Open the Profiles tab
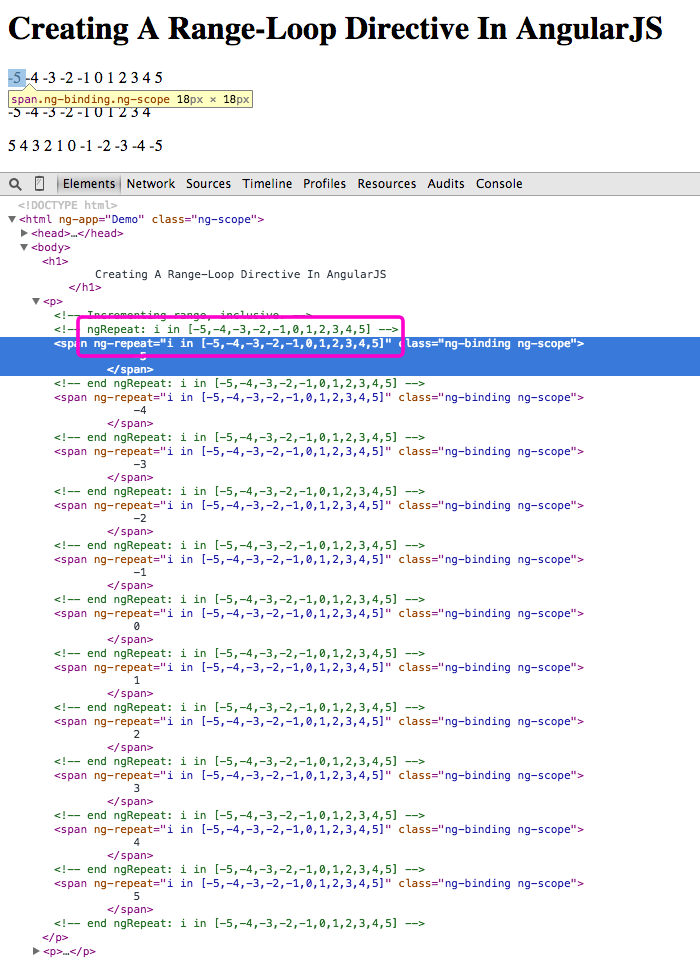This screenshot has width=700, height=960. (325, 184)
